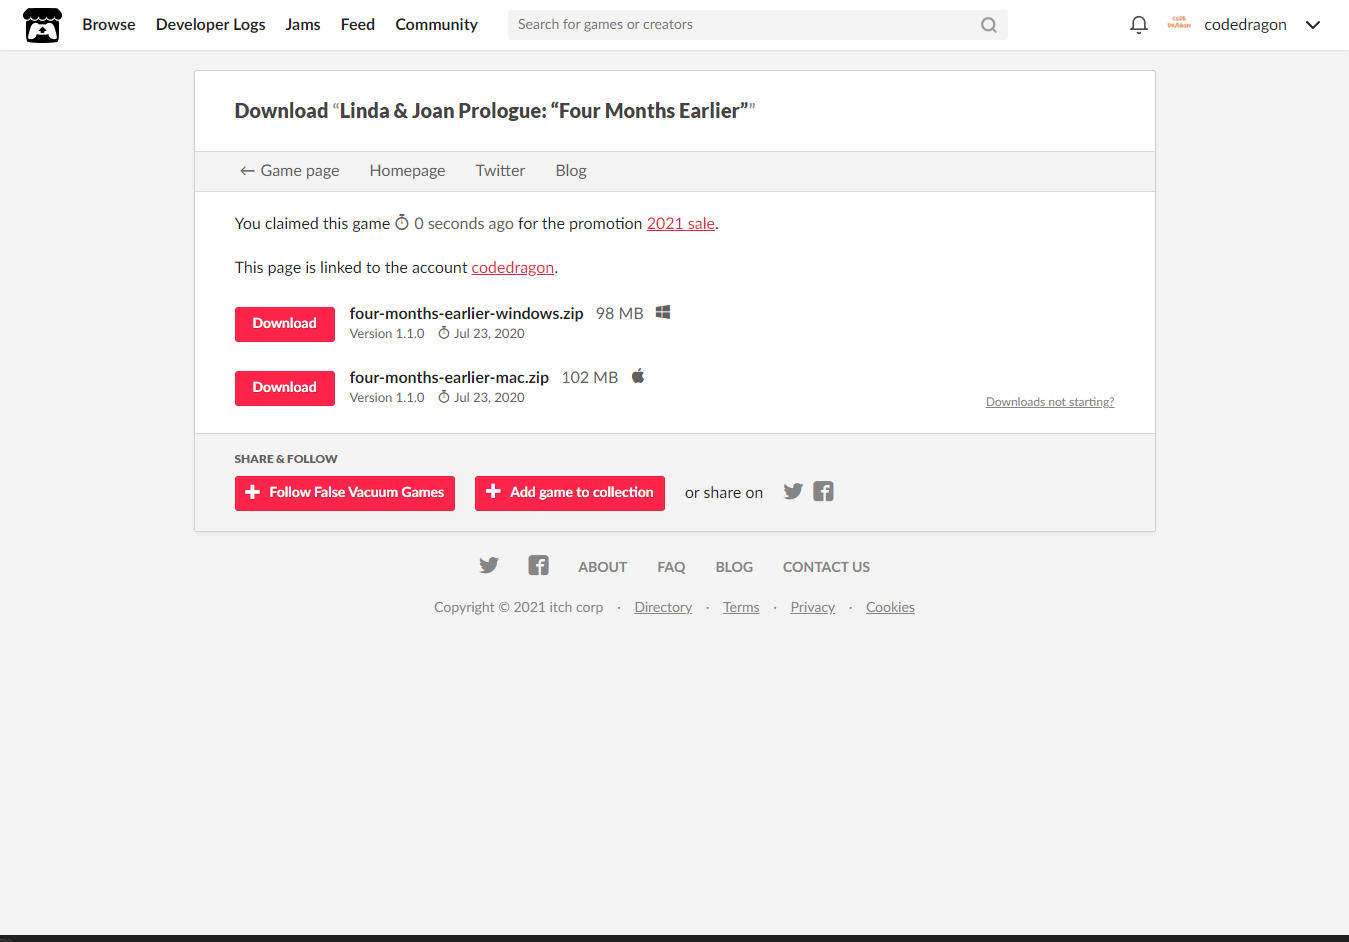Follow False Vacuum Games
Image resolution: width=1349 pixels, height=942 pixels.
(x=345, y=493)
